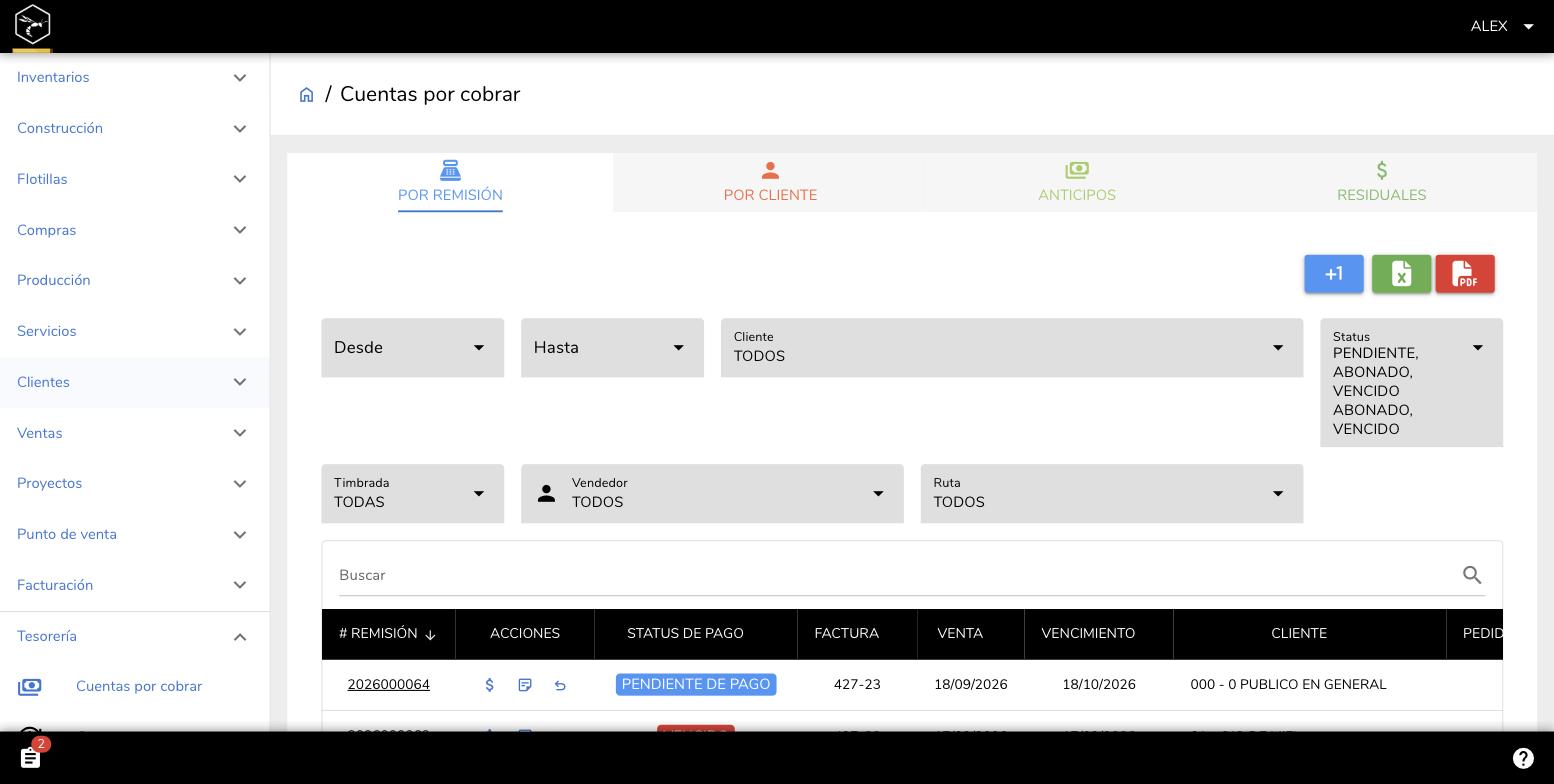Open the Cliente filter dropdown
1554x784 pixels.
click(x=1012, y=348)
